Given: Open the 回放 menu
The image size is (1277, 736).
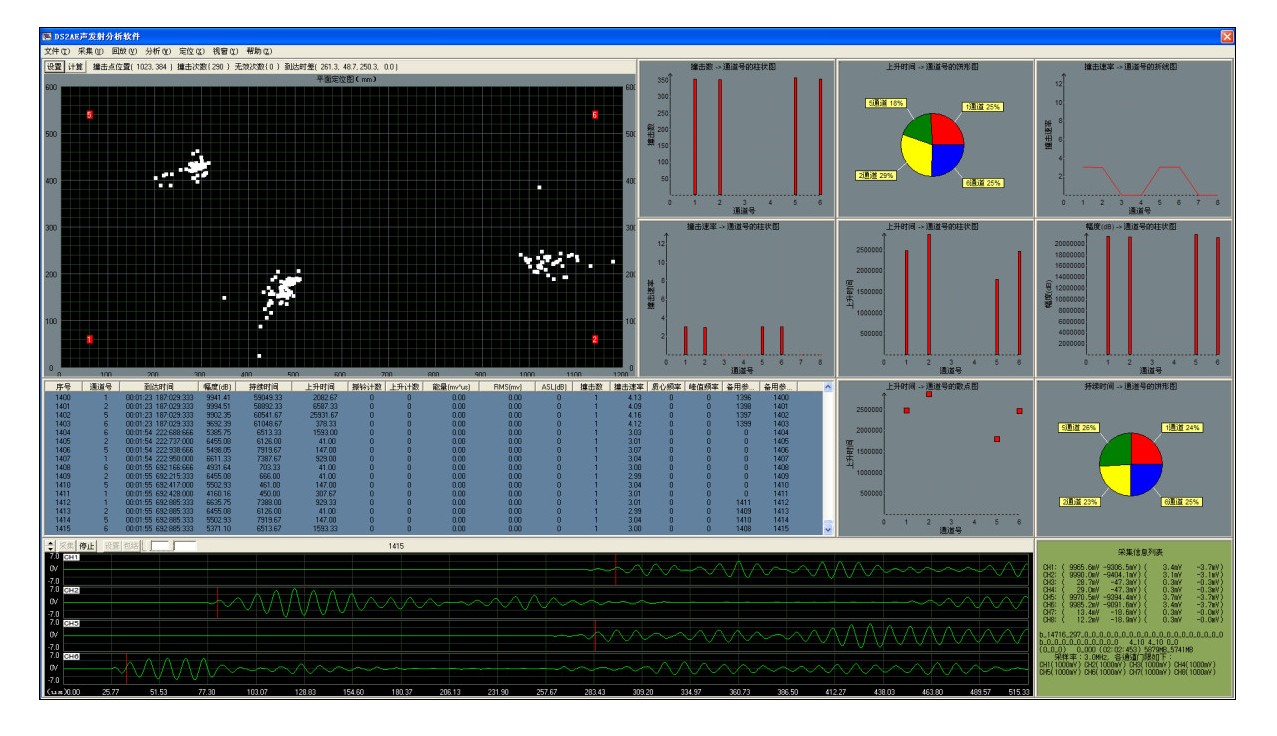Looking at the screenshot, I should [125, 50].
